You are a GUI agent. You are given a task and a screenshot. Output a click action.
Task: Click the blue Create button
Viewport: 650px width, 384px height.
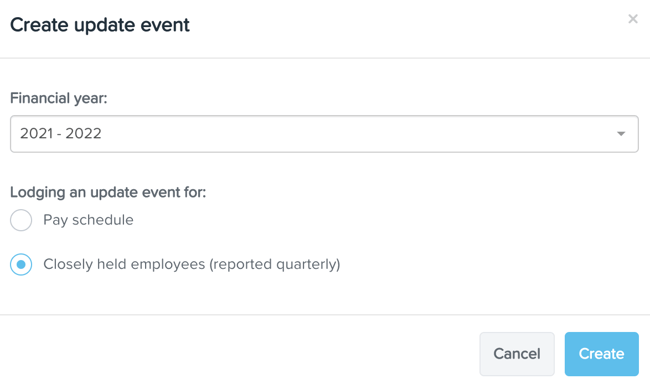point(601,354)
